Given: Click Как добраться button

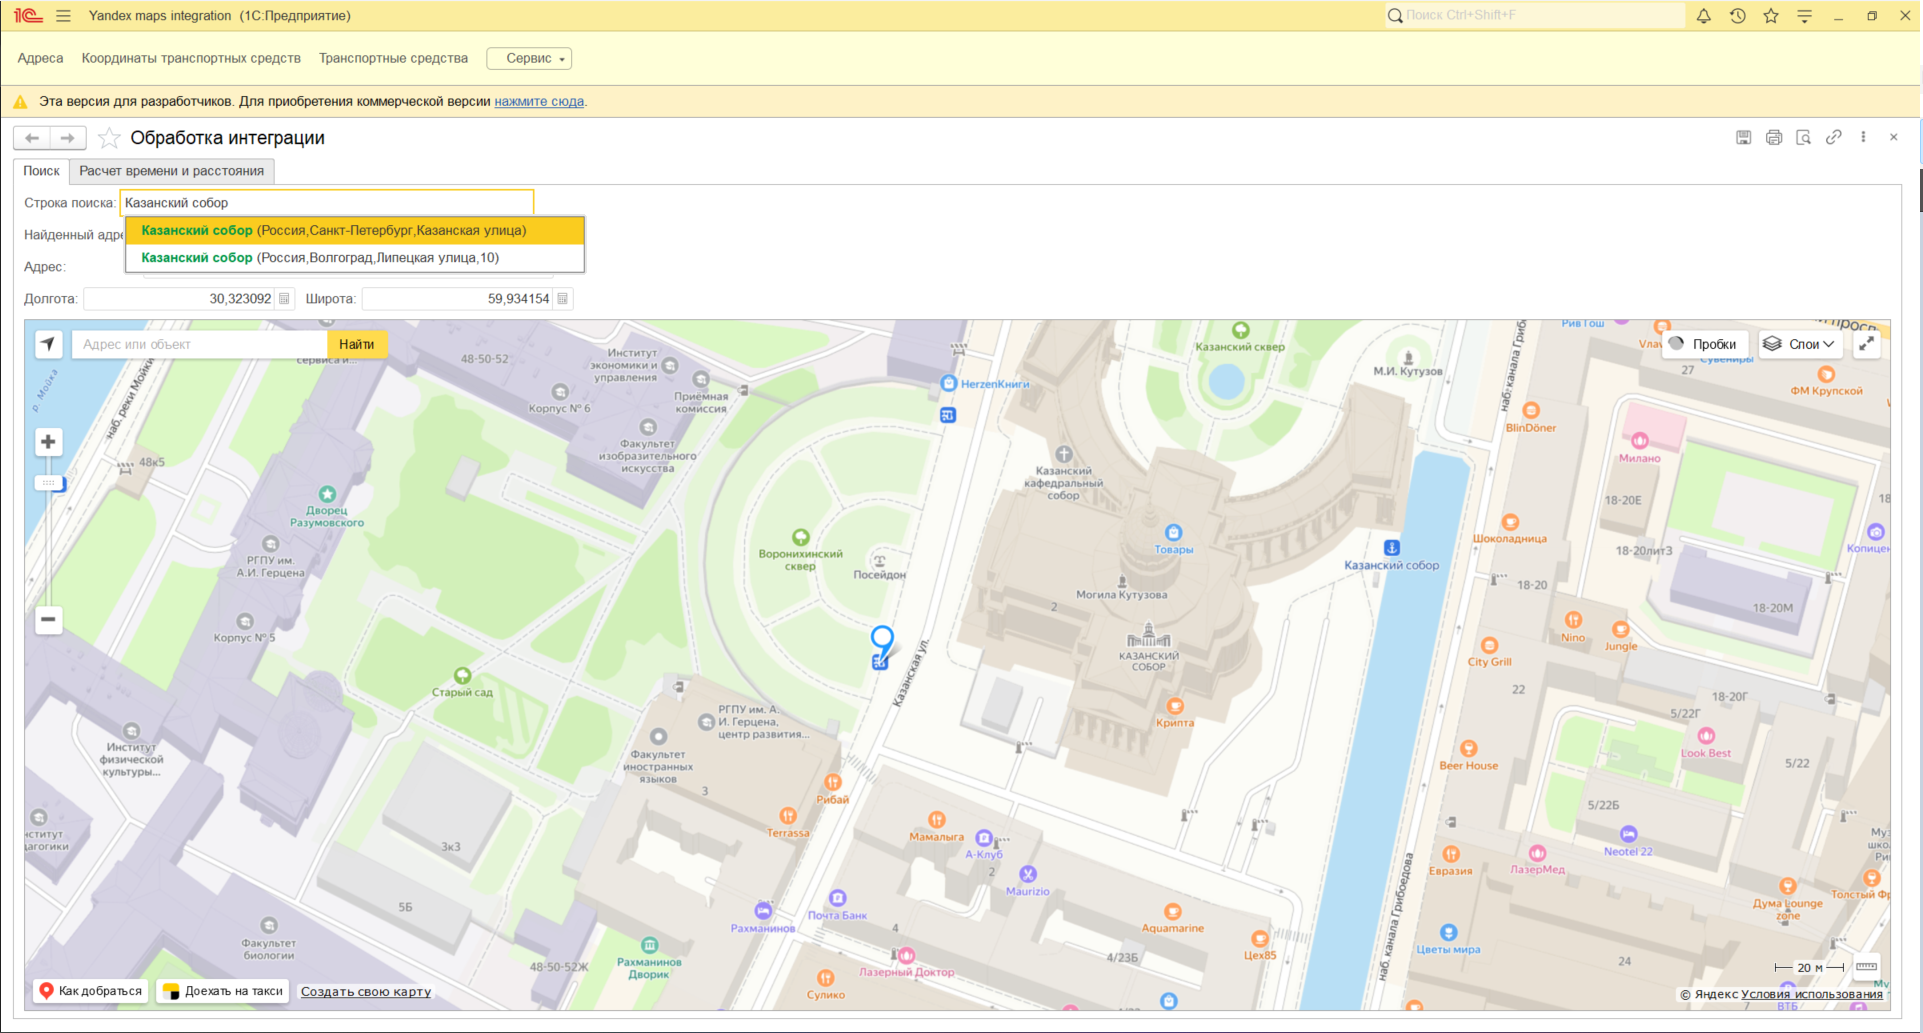Looking at the screenshot, I should pyautogui.click(x=91, y=991).
